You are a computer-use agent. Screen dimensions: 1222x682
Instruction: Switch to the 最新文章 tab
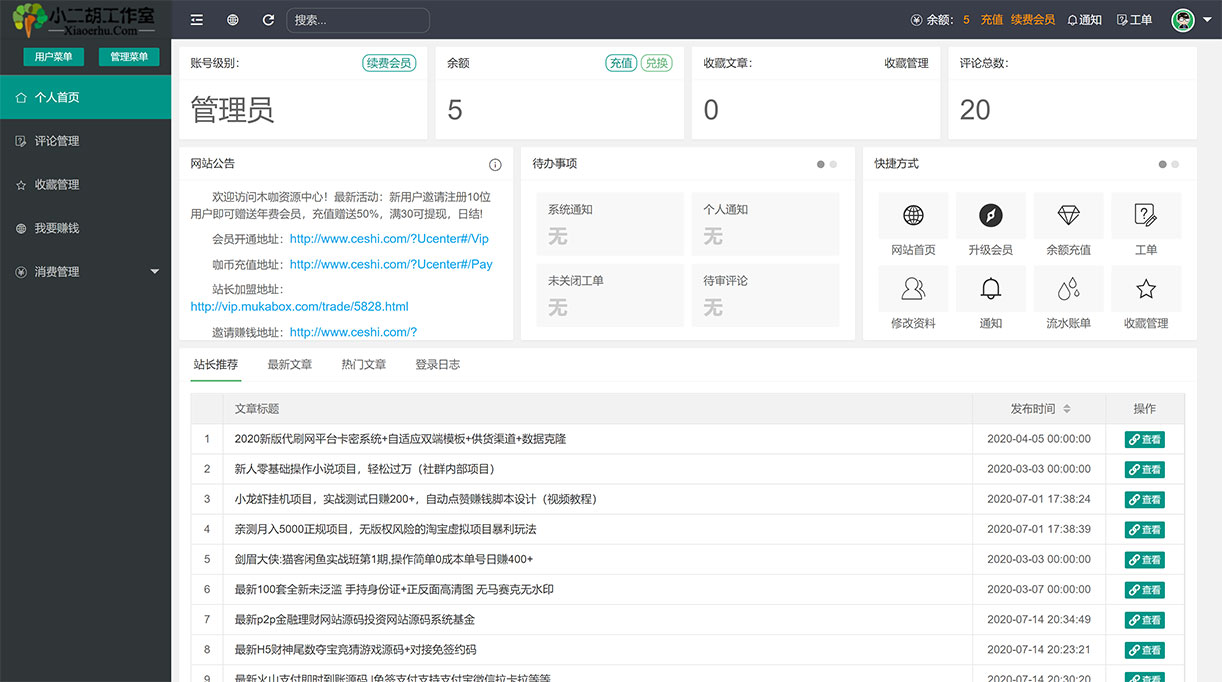(x=289, y=364)
